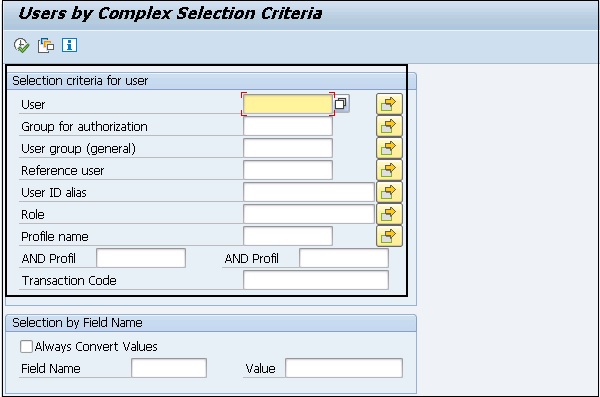The image size is (600, 397).
Task: Click the Field Name input box
Action: pyautogui.click(x=169, y=368)
